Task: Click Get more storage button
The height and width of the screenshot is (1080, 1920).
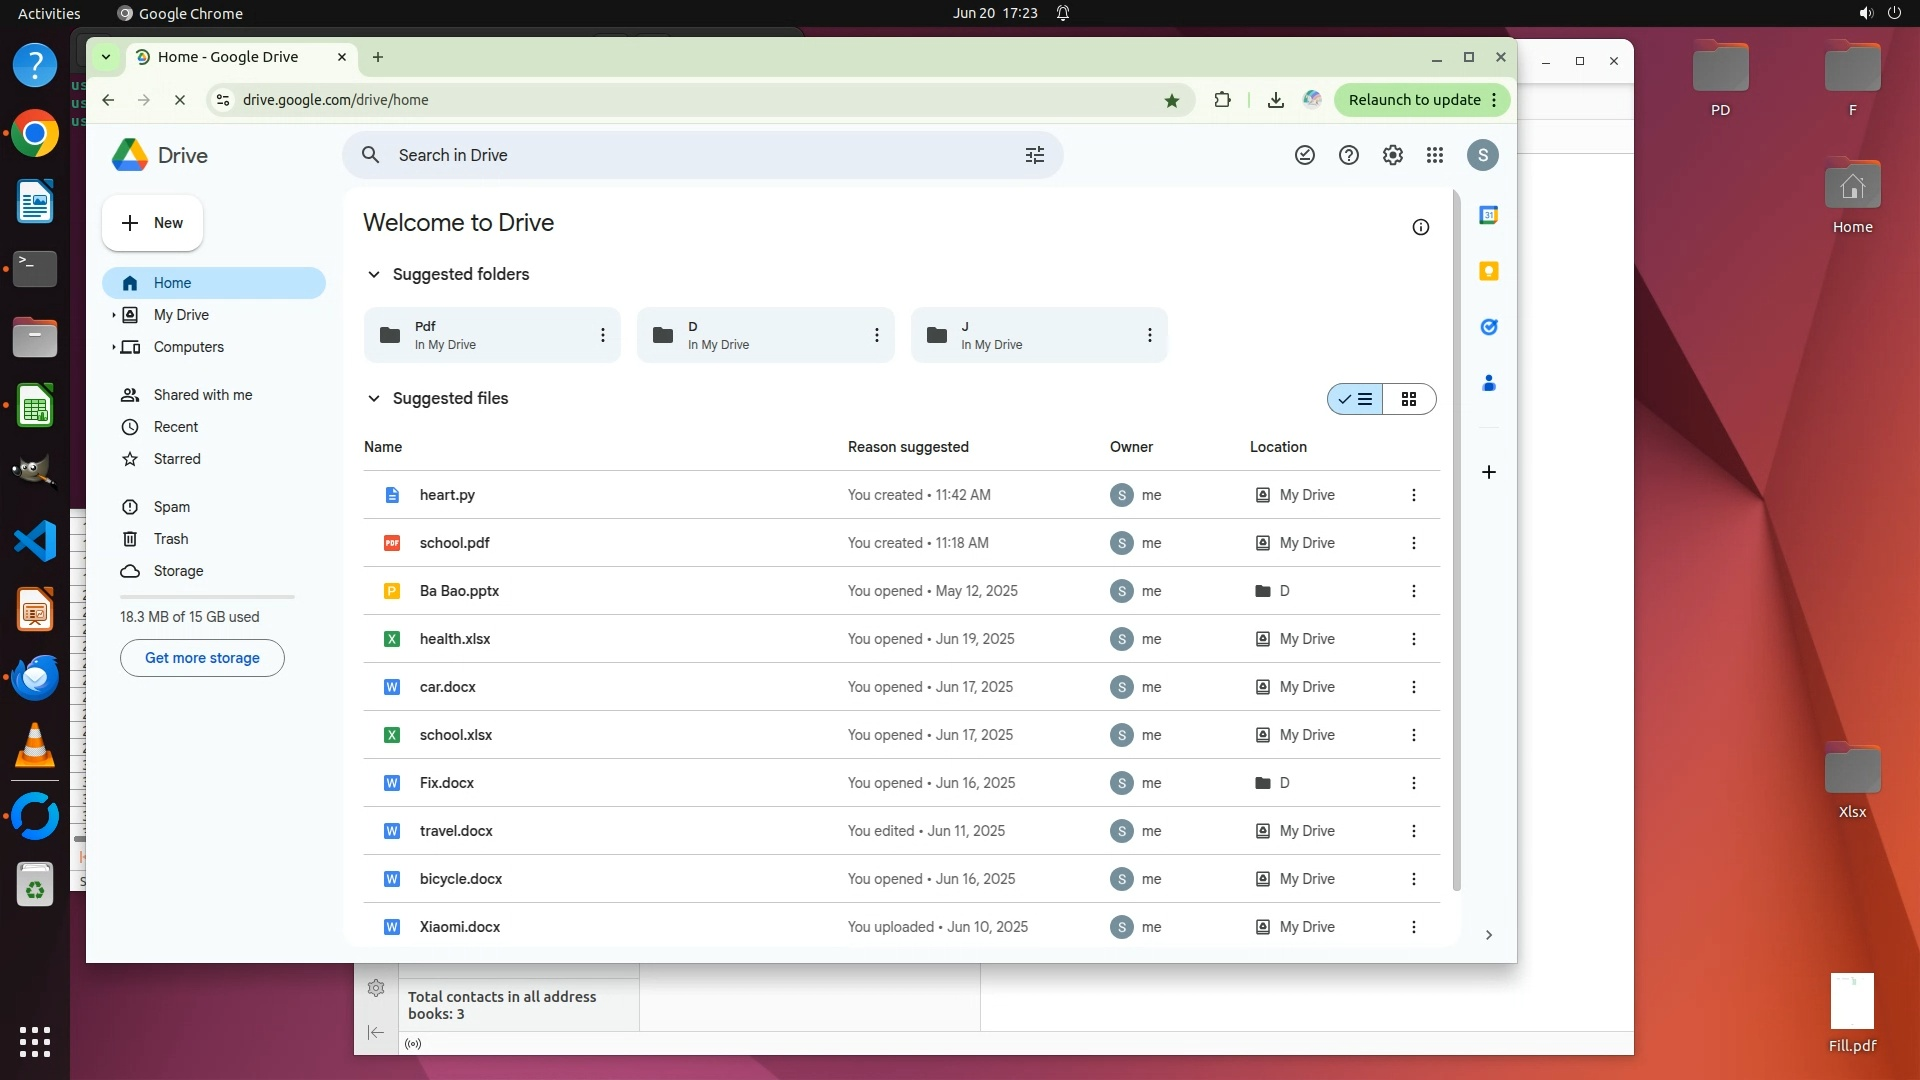Action: click(x=202, y=658)
